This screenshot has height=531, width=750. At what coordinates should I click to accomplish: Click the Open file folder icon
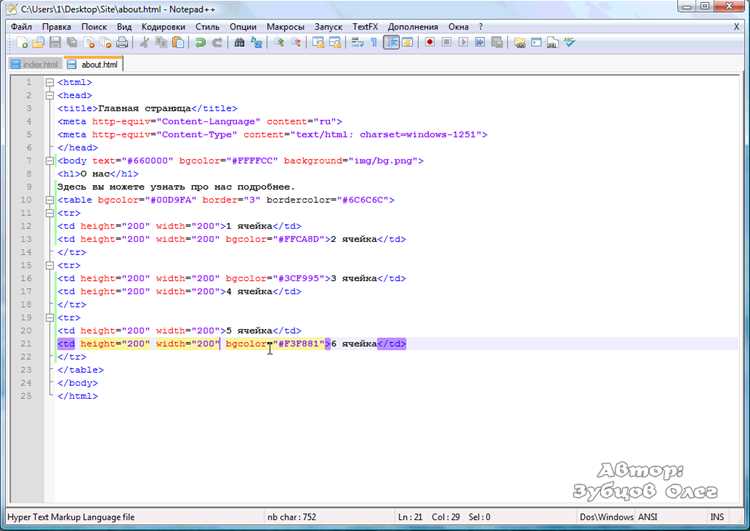coord(38,43)
